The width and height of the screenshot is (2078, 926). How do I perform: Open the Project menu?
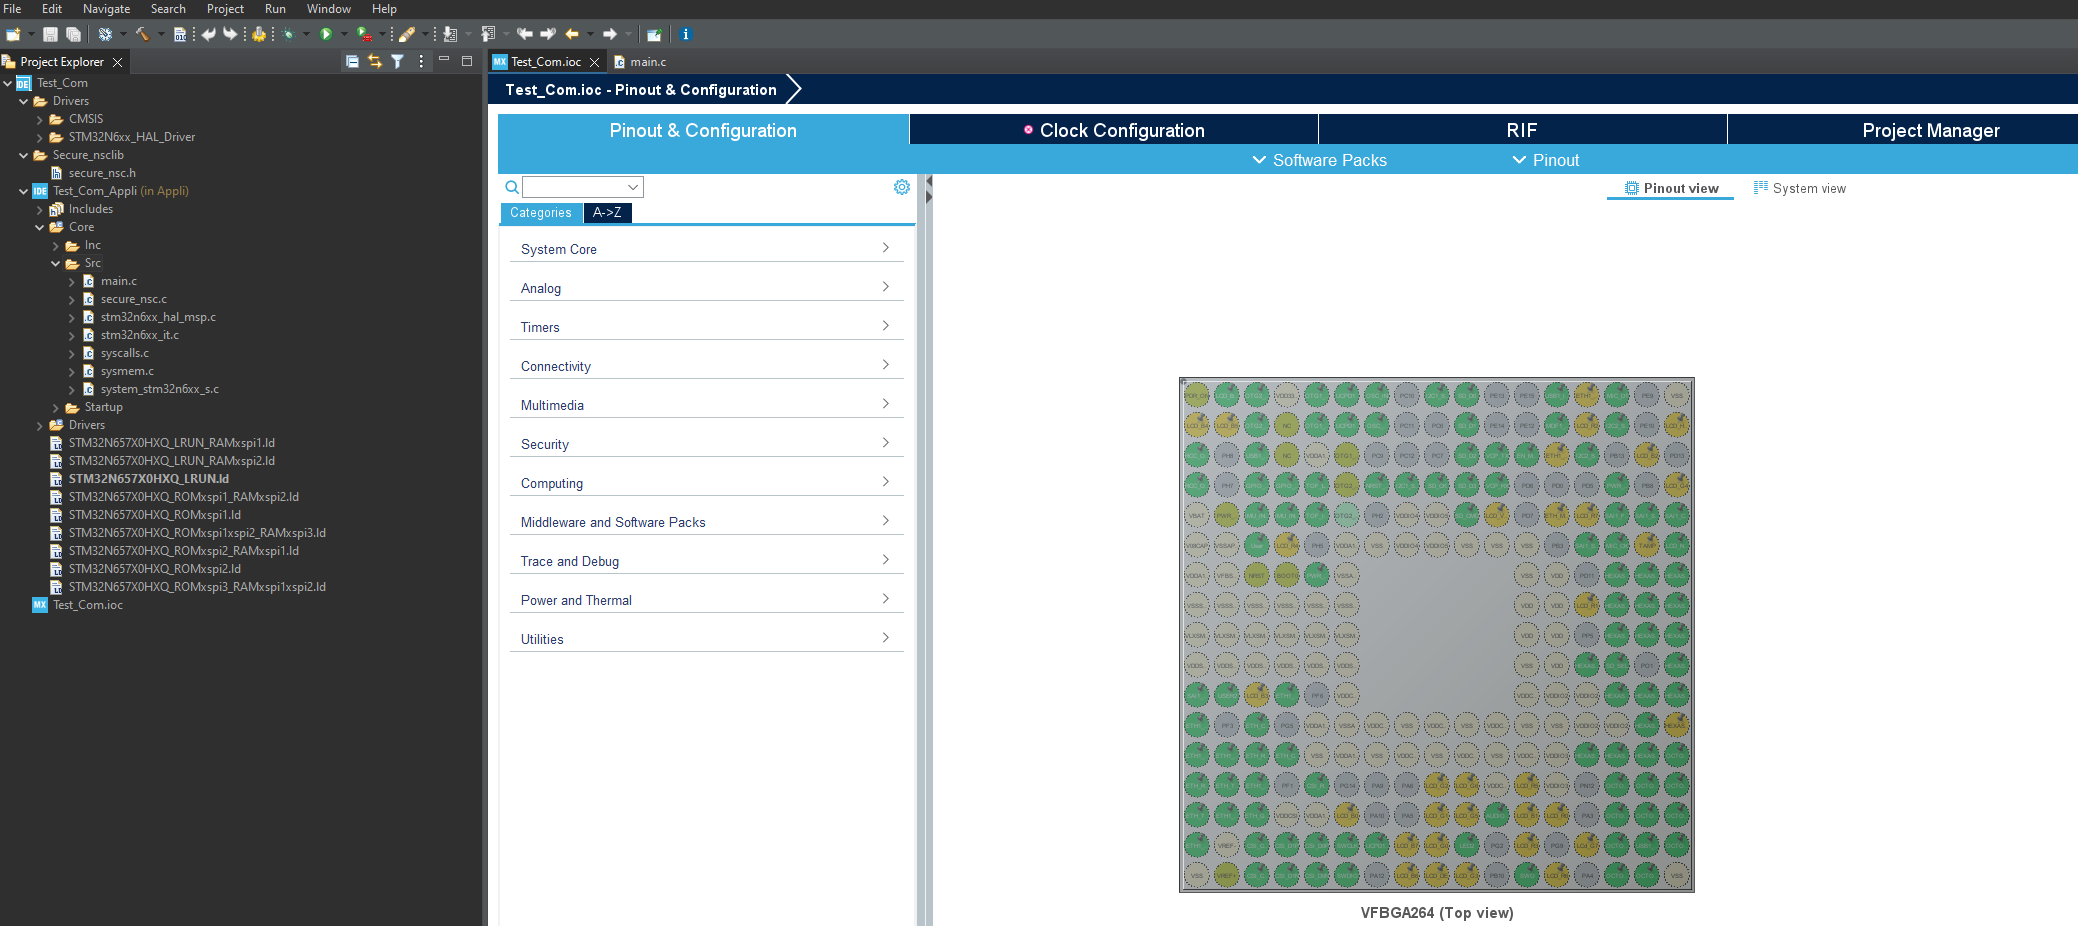coord(225,9)
